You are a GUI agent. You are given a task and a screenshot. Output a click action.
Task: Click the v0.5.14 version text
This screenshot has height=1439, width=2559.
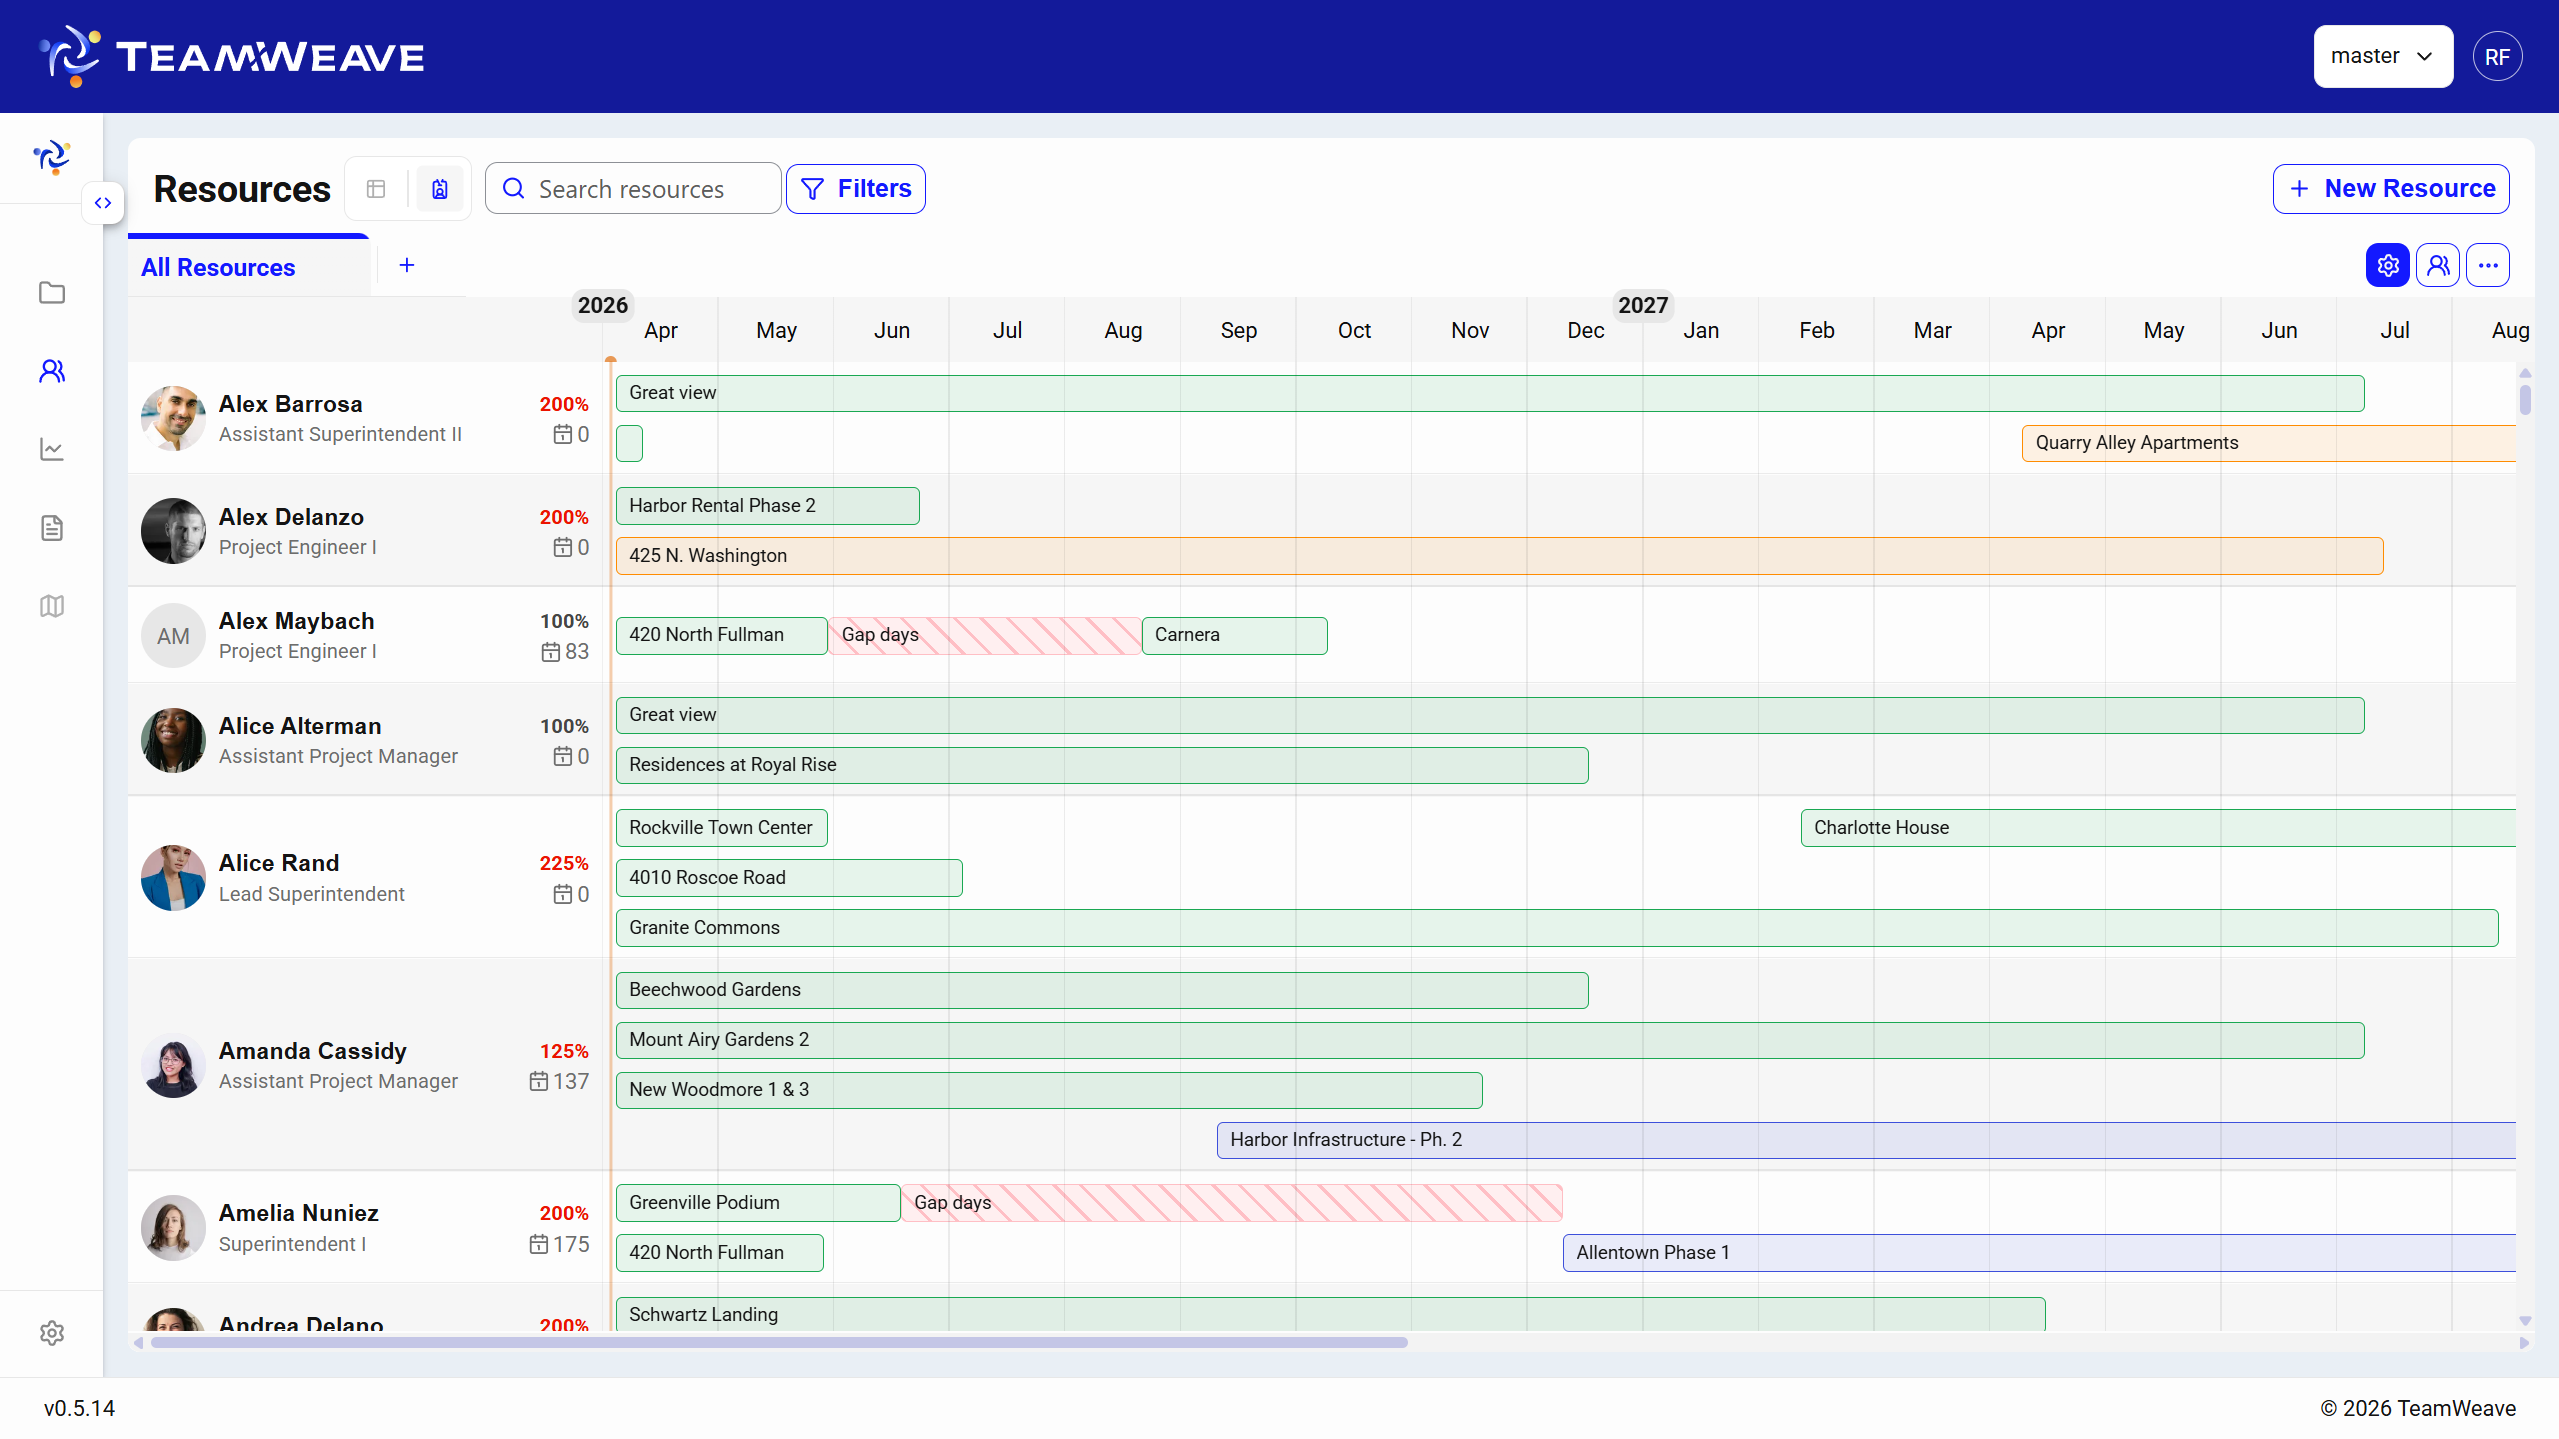pos(79,1408)
